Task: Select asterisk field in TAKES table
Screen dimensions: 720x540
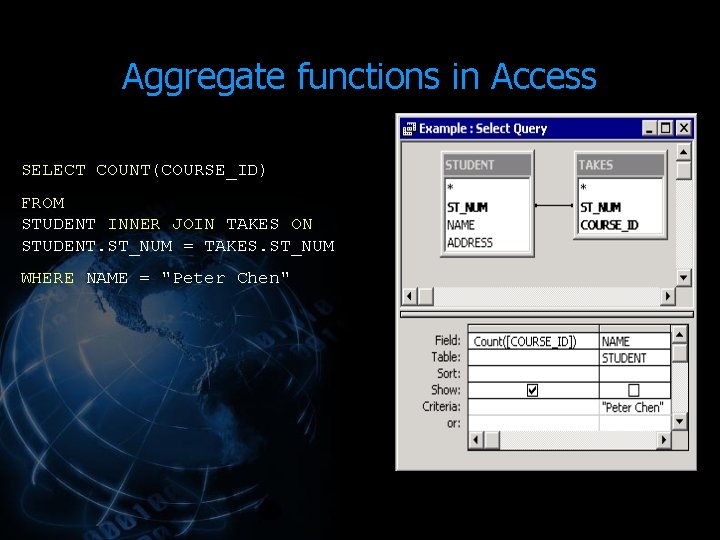Action: pyautogui.click(x=584, y=188)
